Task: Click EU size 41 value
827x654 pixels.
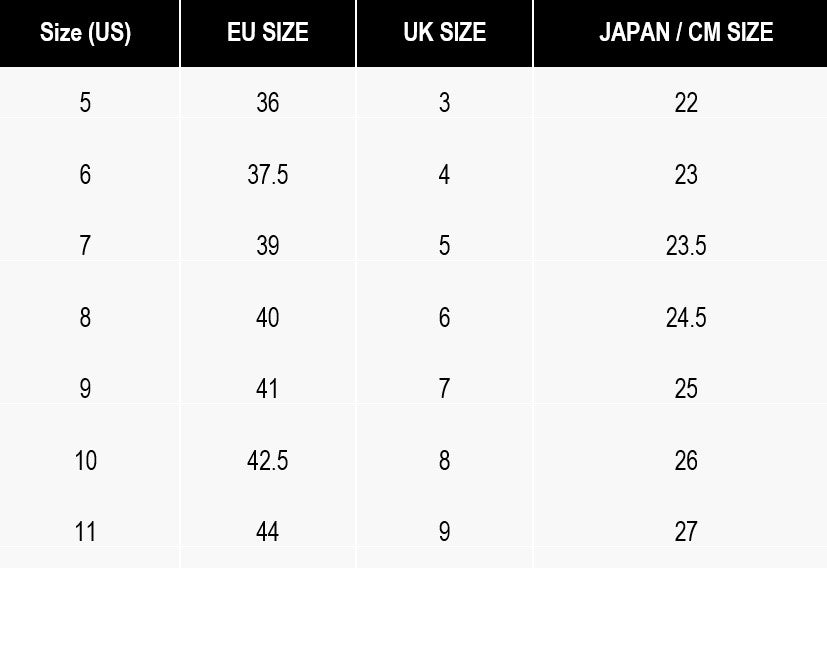Action: click(267, 389)
